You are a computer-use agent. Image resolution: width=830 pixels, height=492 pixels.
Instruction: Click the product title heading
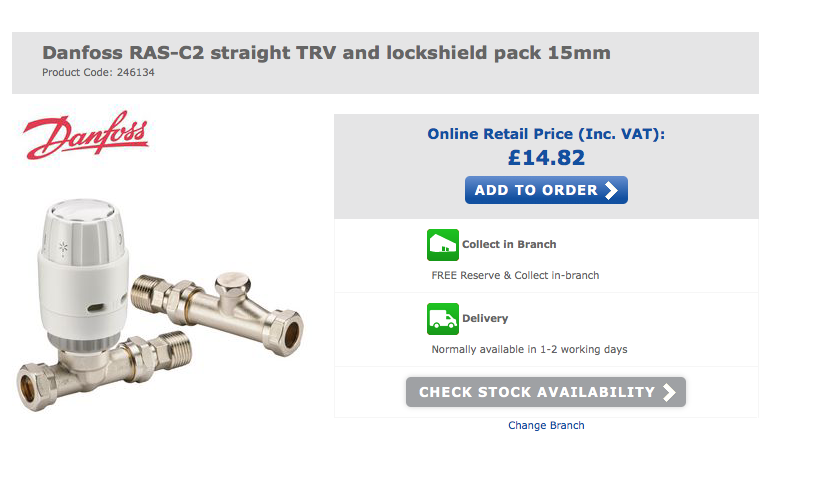[327, 53]
